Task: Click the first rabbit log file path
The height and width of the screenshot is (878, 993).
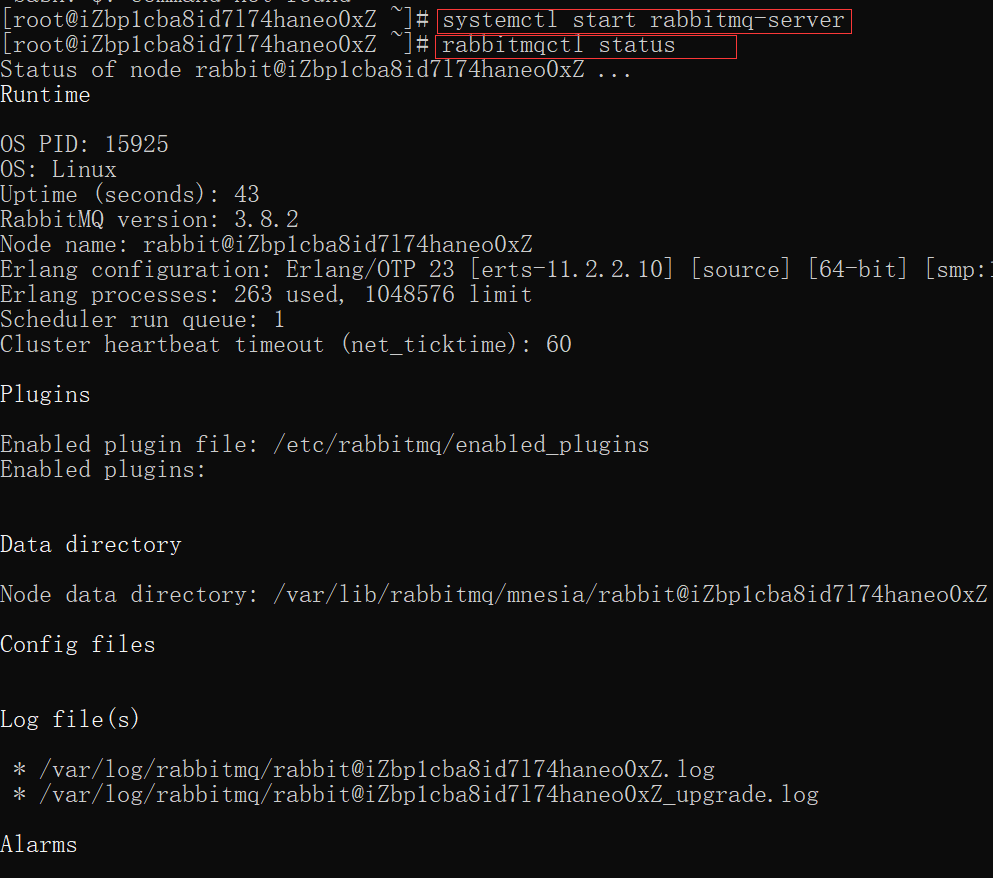Action: (377, 770)
